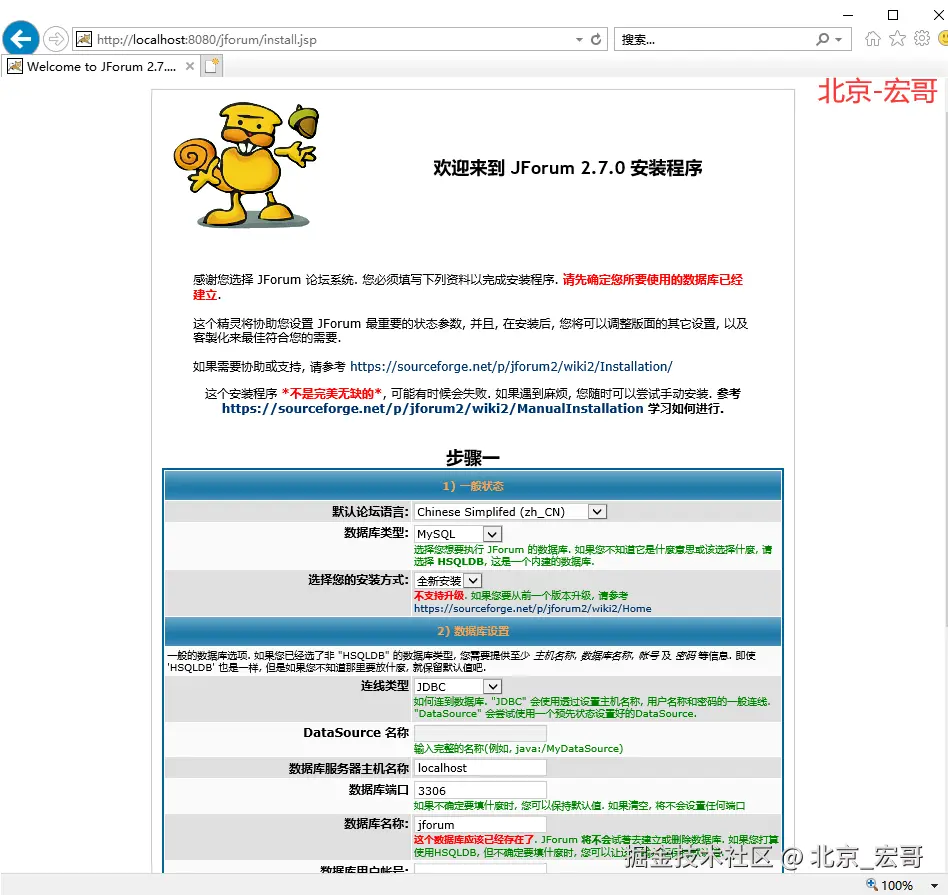Open the ManualInstallation sourceforge link
This screenshot has height=895, width=948.
[x=432, y=409]
